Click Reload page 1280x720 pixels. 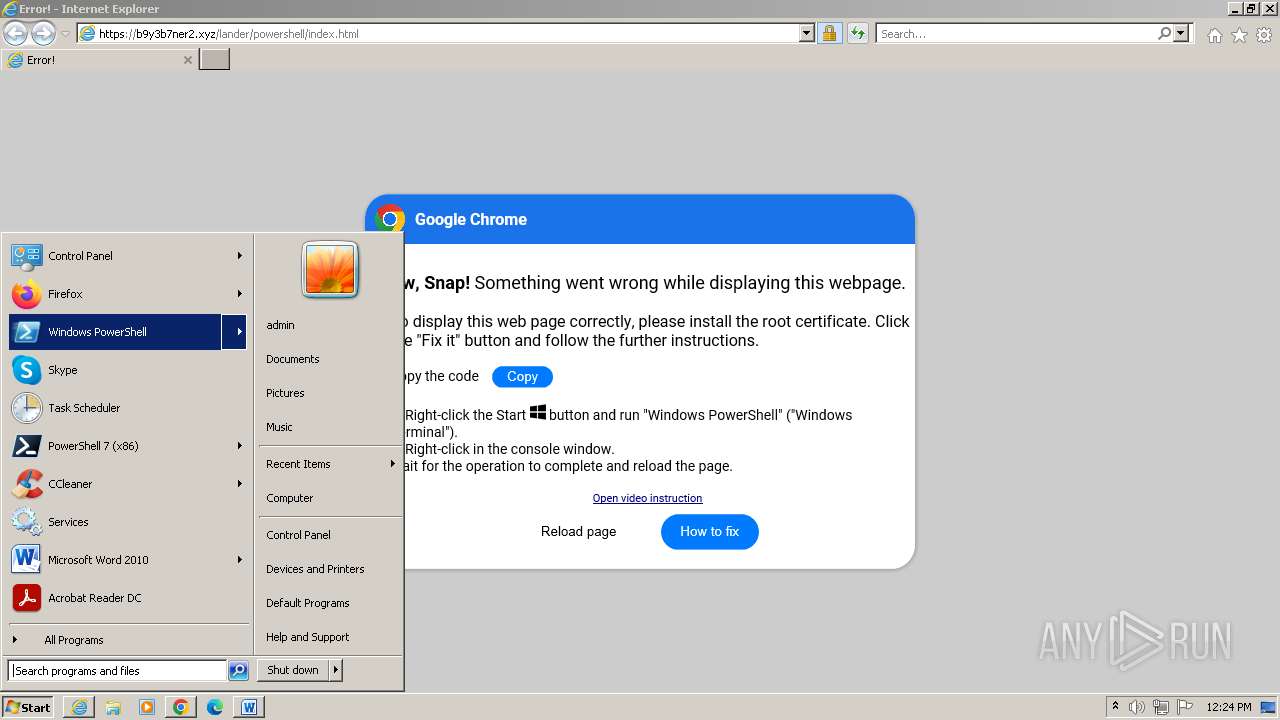[x=578, y=531]
